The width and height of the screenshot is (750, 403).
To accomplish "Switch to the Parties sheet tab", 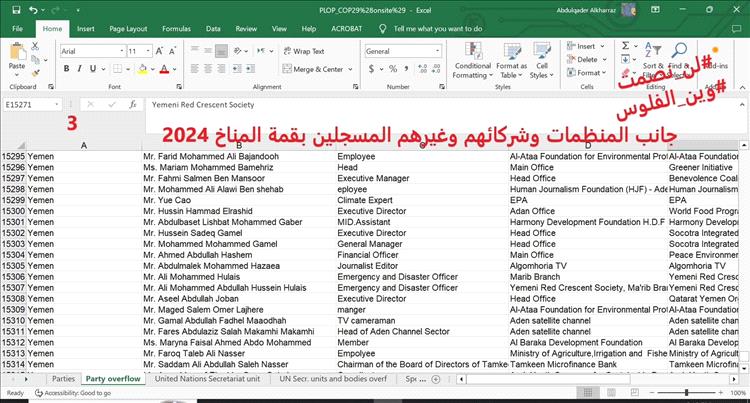I will (63, 379).
